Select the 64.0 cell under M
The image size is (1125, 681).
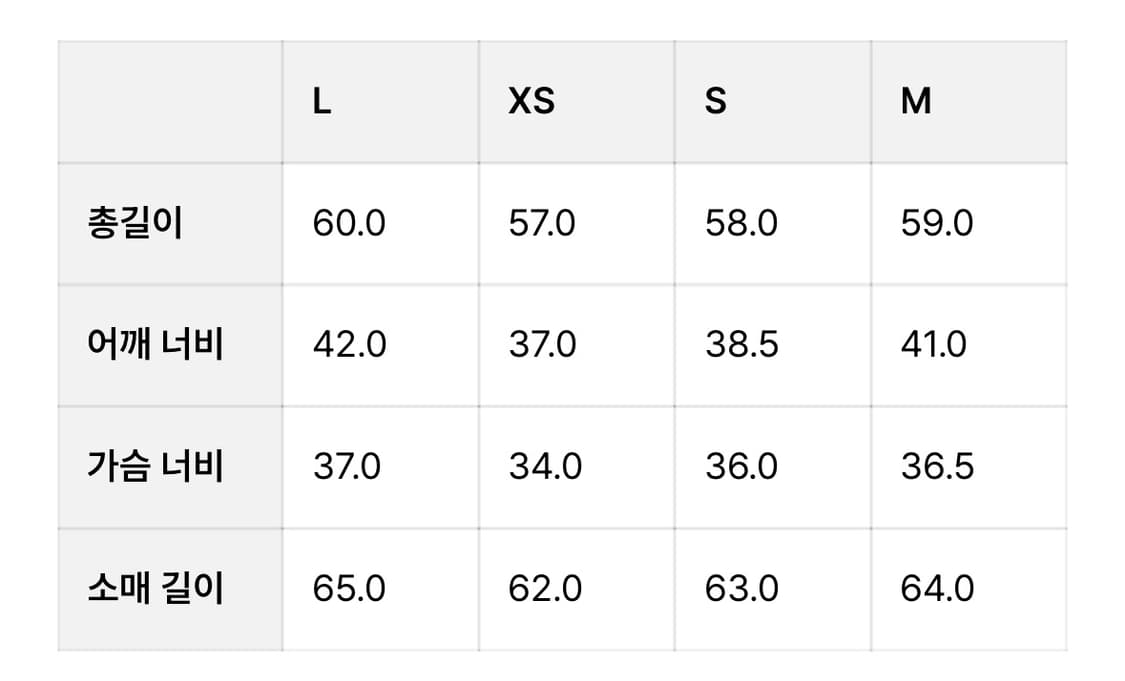tap(937, 588)
